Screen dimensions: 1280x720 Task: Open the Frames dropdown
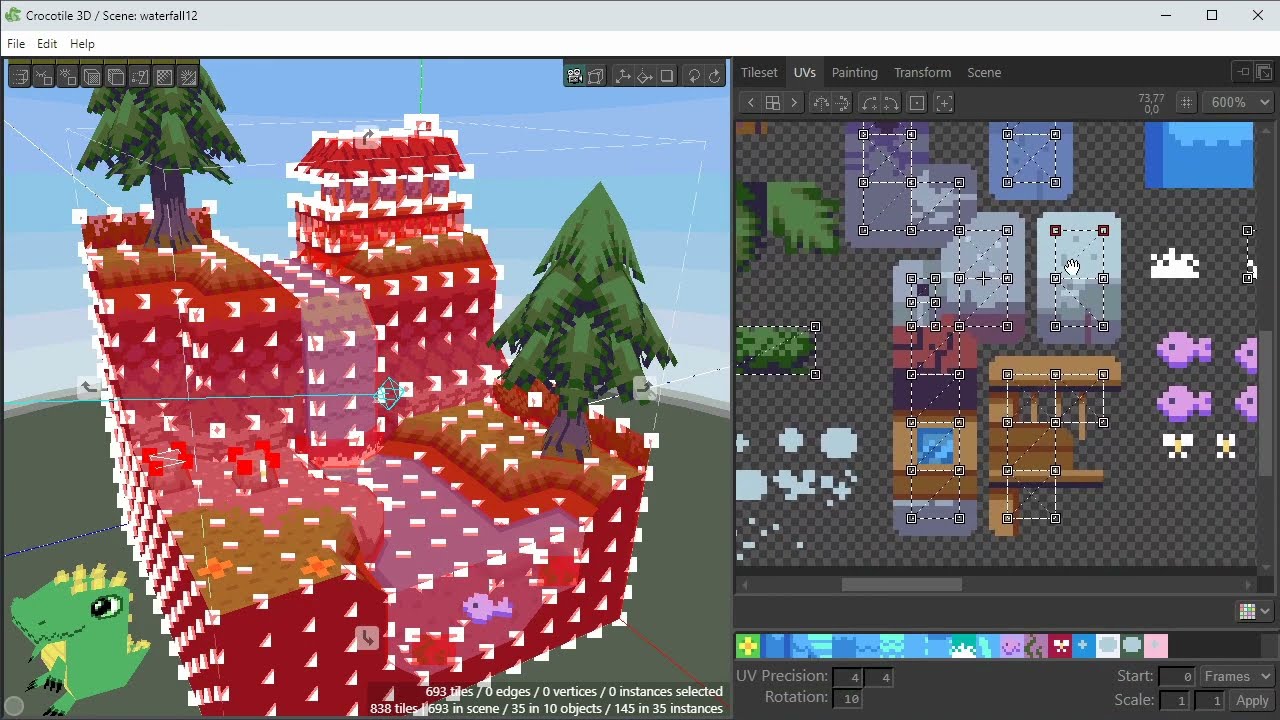coord(1238,677)
